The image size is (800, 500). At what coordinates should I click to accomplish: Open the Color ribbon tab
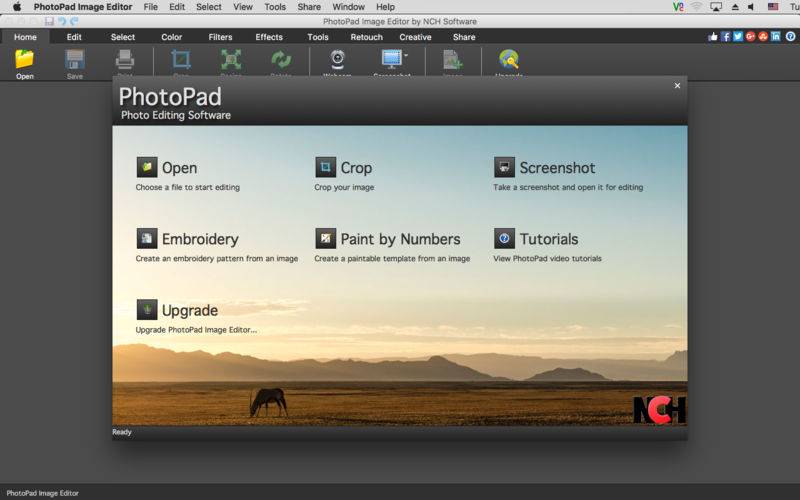[171, 37]
